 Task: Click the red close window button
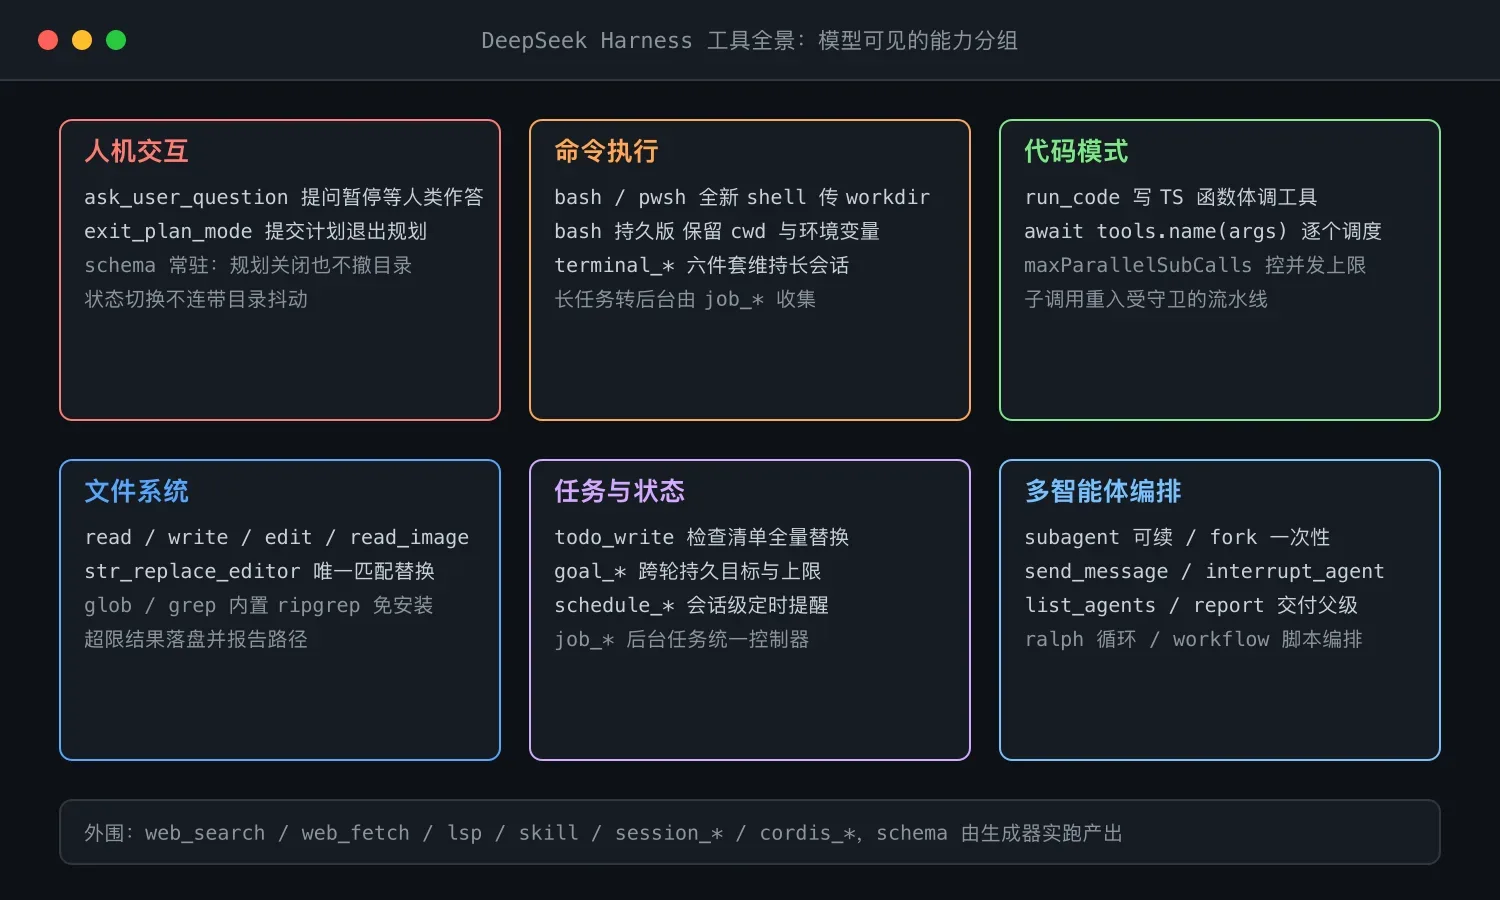(48, 40)
